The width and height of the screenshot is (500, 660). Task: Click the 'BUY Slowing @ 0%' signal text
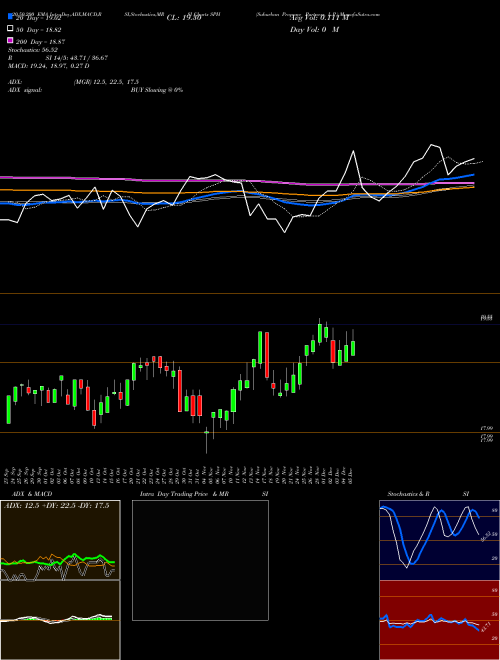click(157, 90)
